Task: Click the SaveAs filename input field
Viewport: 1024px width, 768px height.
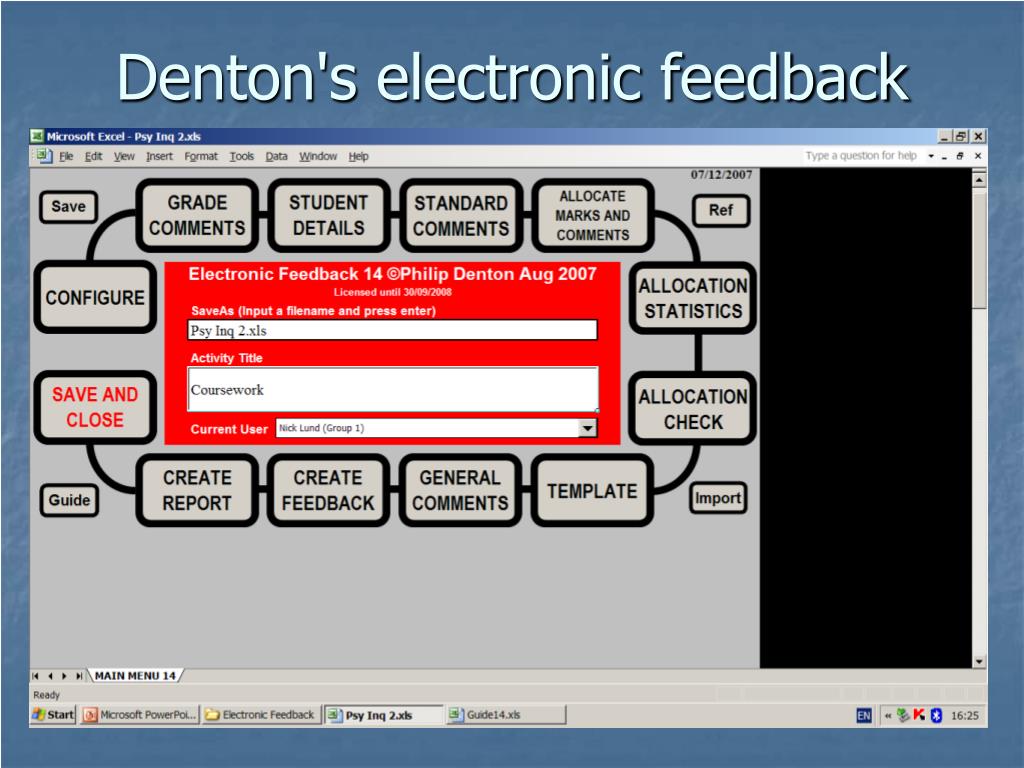Action: click(x=392, y=330)
